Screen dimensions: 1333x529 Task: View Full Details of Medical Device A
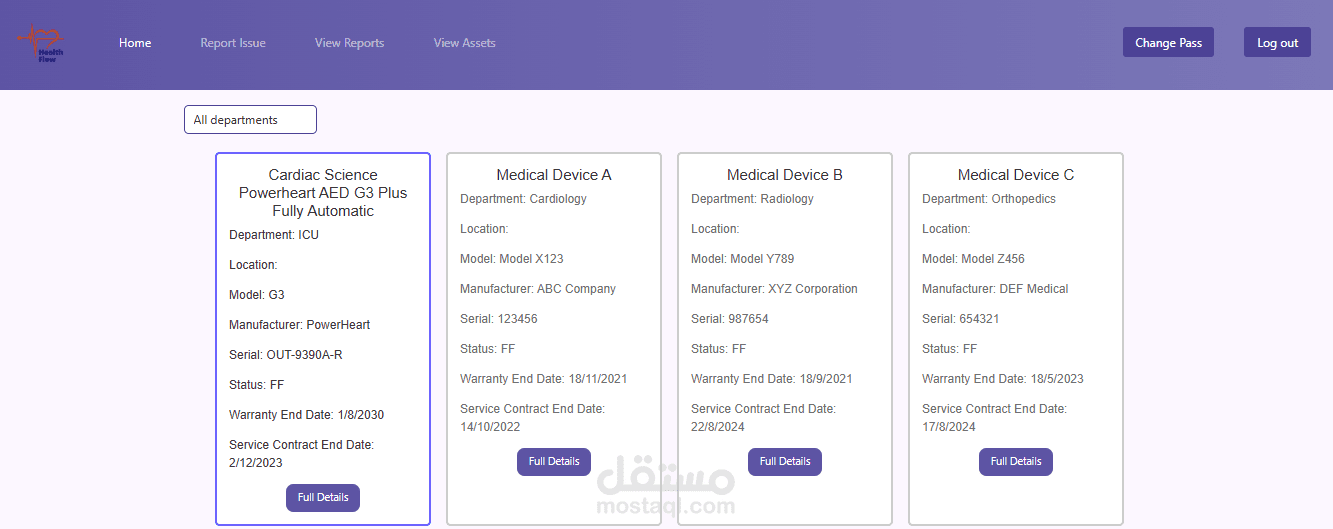554,462
